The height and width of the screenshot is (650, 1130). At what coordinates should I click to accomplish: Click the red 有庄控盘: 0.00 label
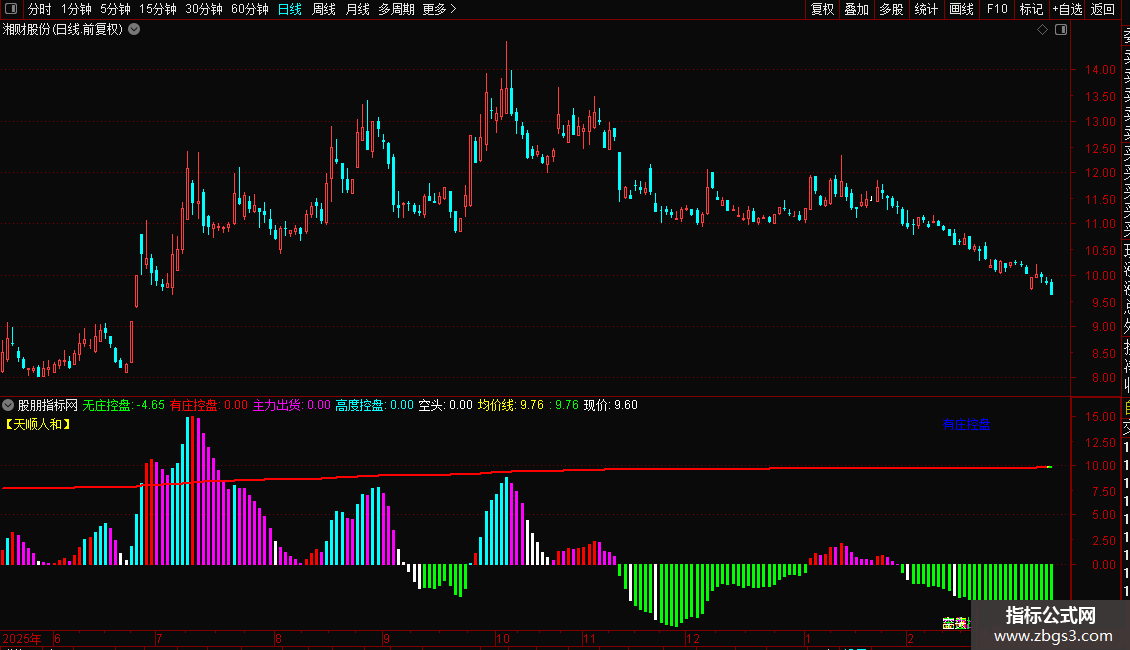point(208,405)
